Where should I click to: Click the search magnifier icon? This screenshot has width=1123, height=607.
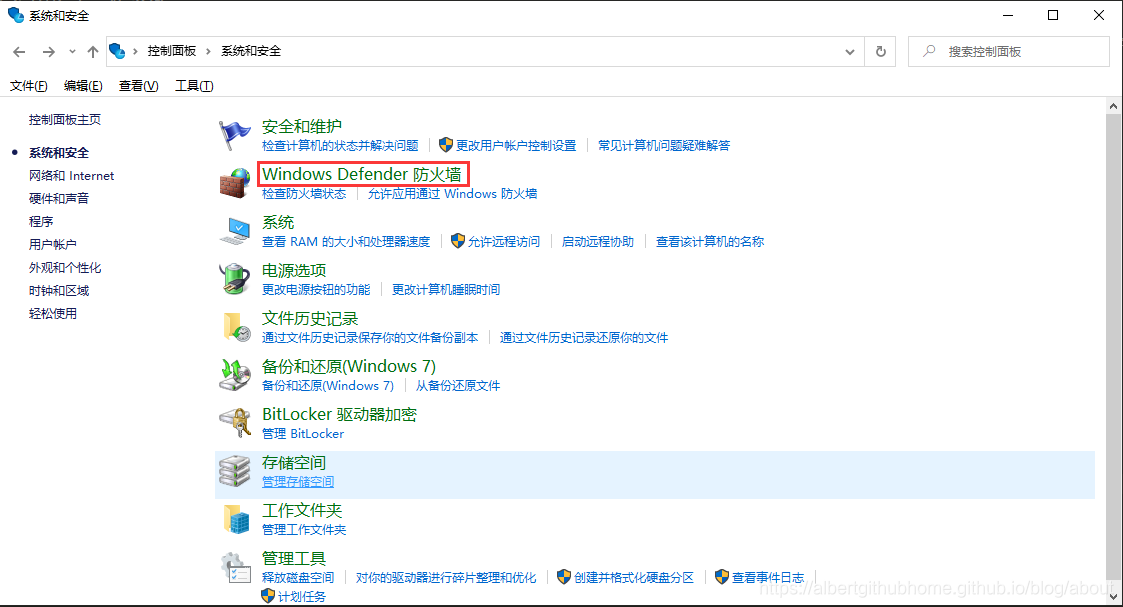pos(929,51)
